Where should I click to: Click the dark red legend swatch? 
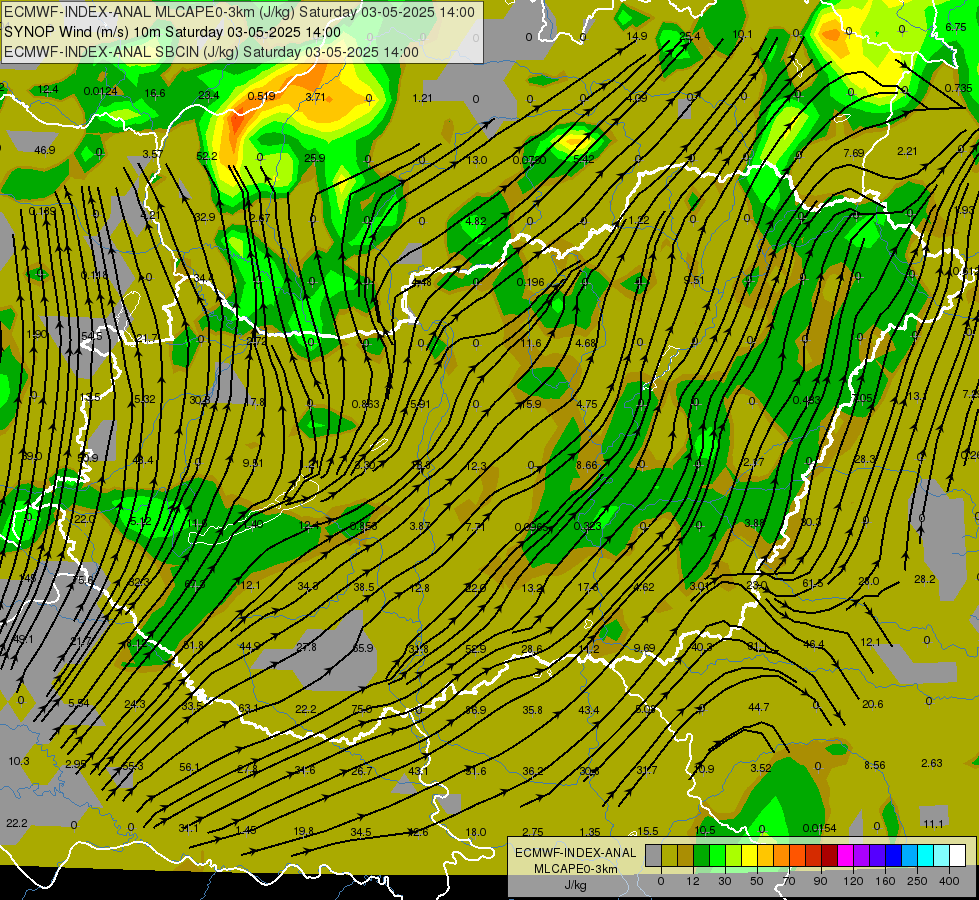[x=829, y=856]
